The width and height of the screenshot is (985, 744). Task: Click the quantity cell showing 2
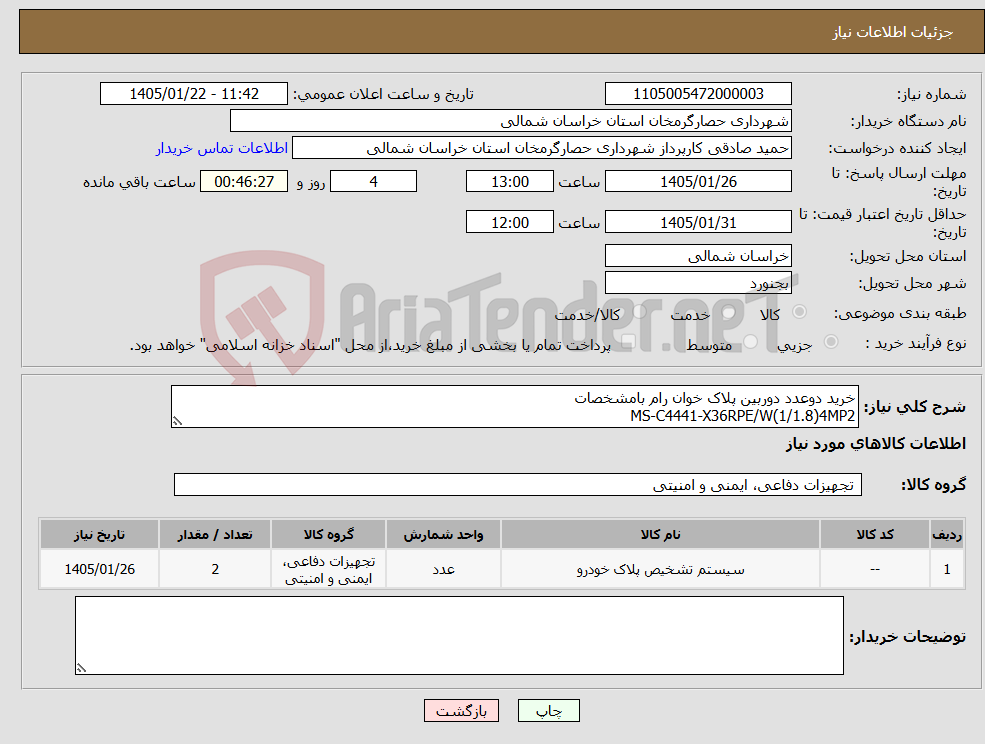tap(215, 569)
